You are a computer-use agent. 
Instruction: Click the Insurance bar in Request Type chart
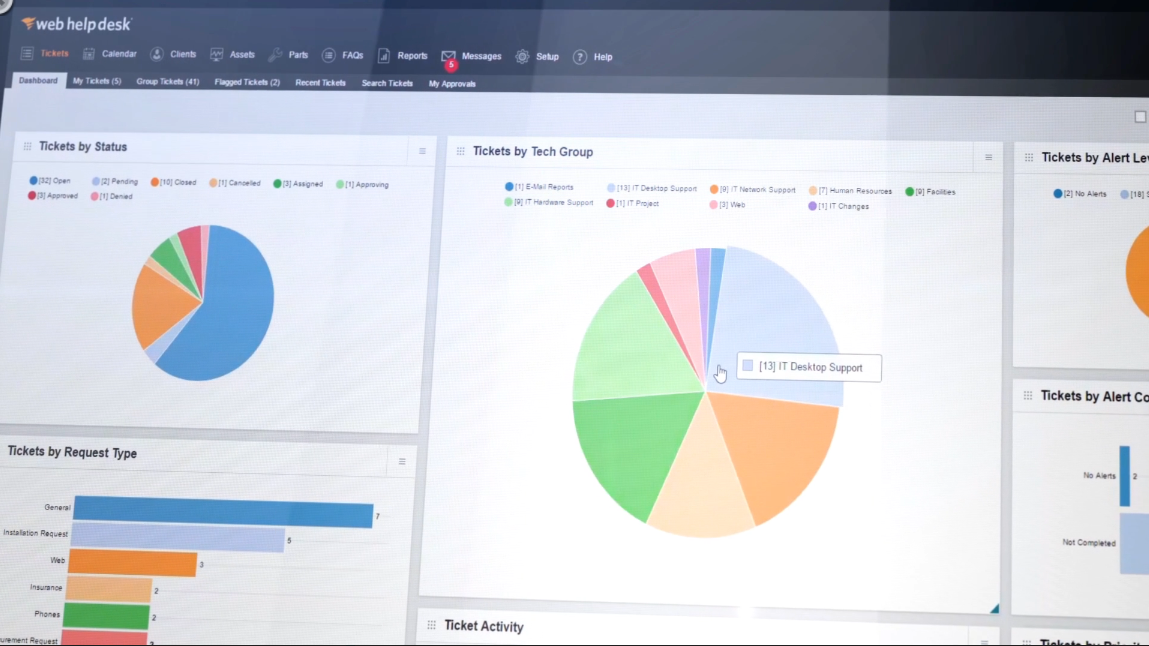coord(108,589)
